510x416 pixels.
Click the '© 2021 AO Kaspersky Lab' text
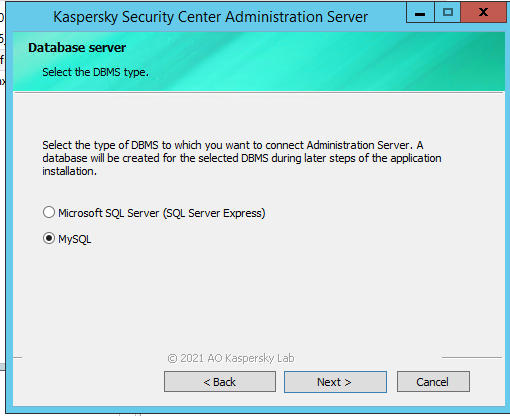point(231,358)
